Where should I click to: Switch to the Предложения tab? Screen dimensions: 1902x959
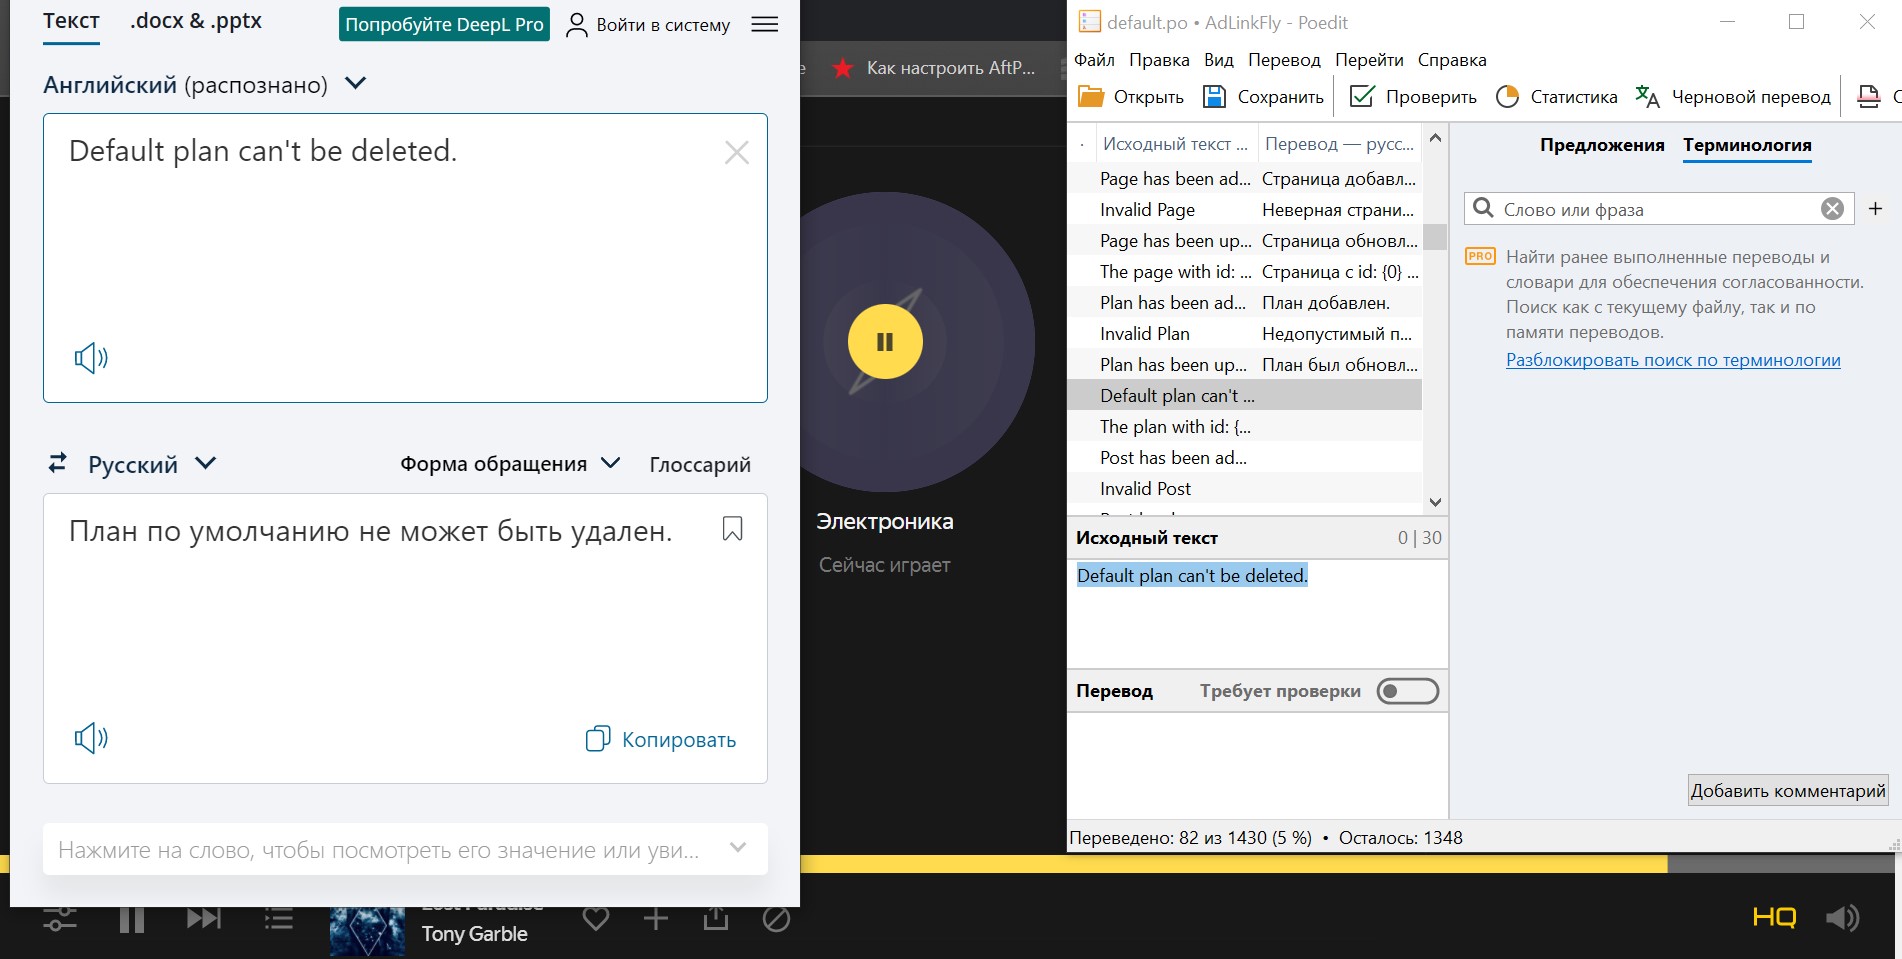pos(1601,145)
